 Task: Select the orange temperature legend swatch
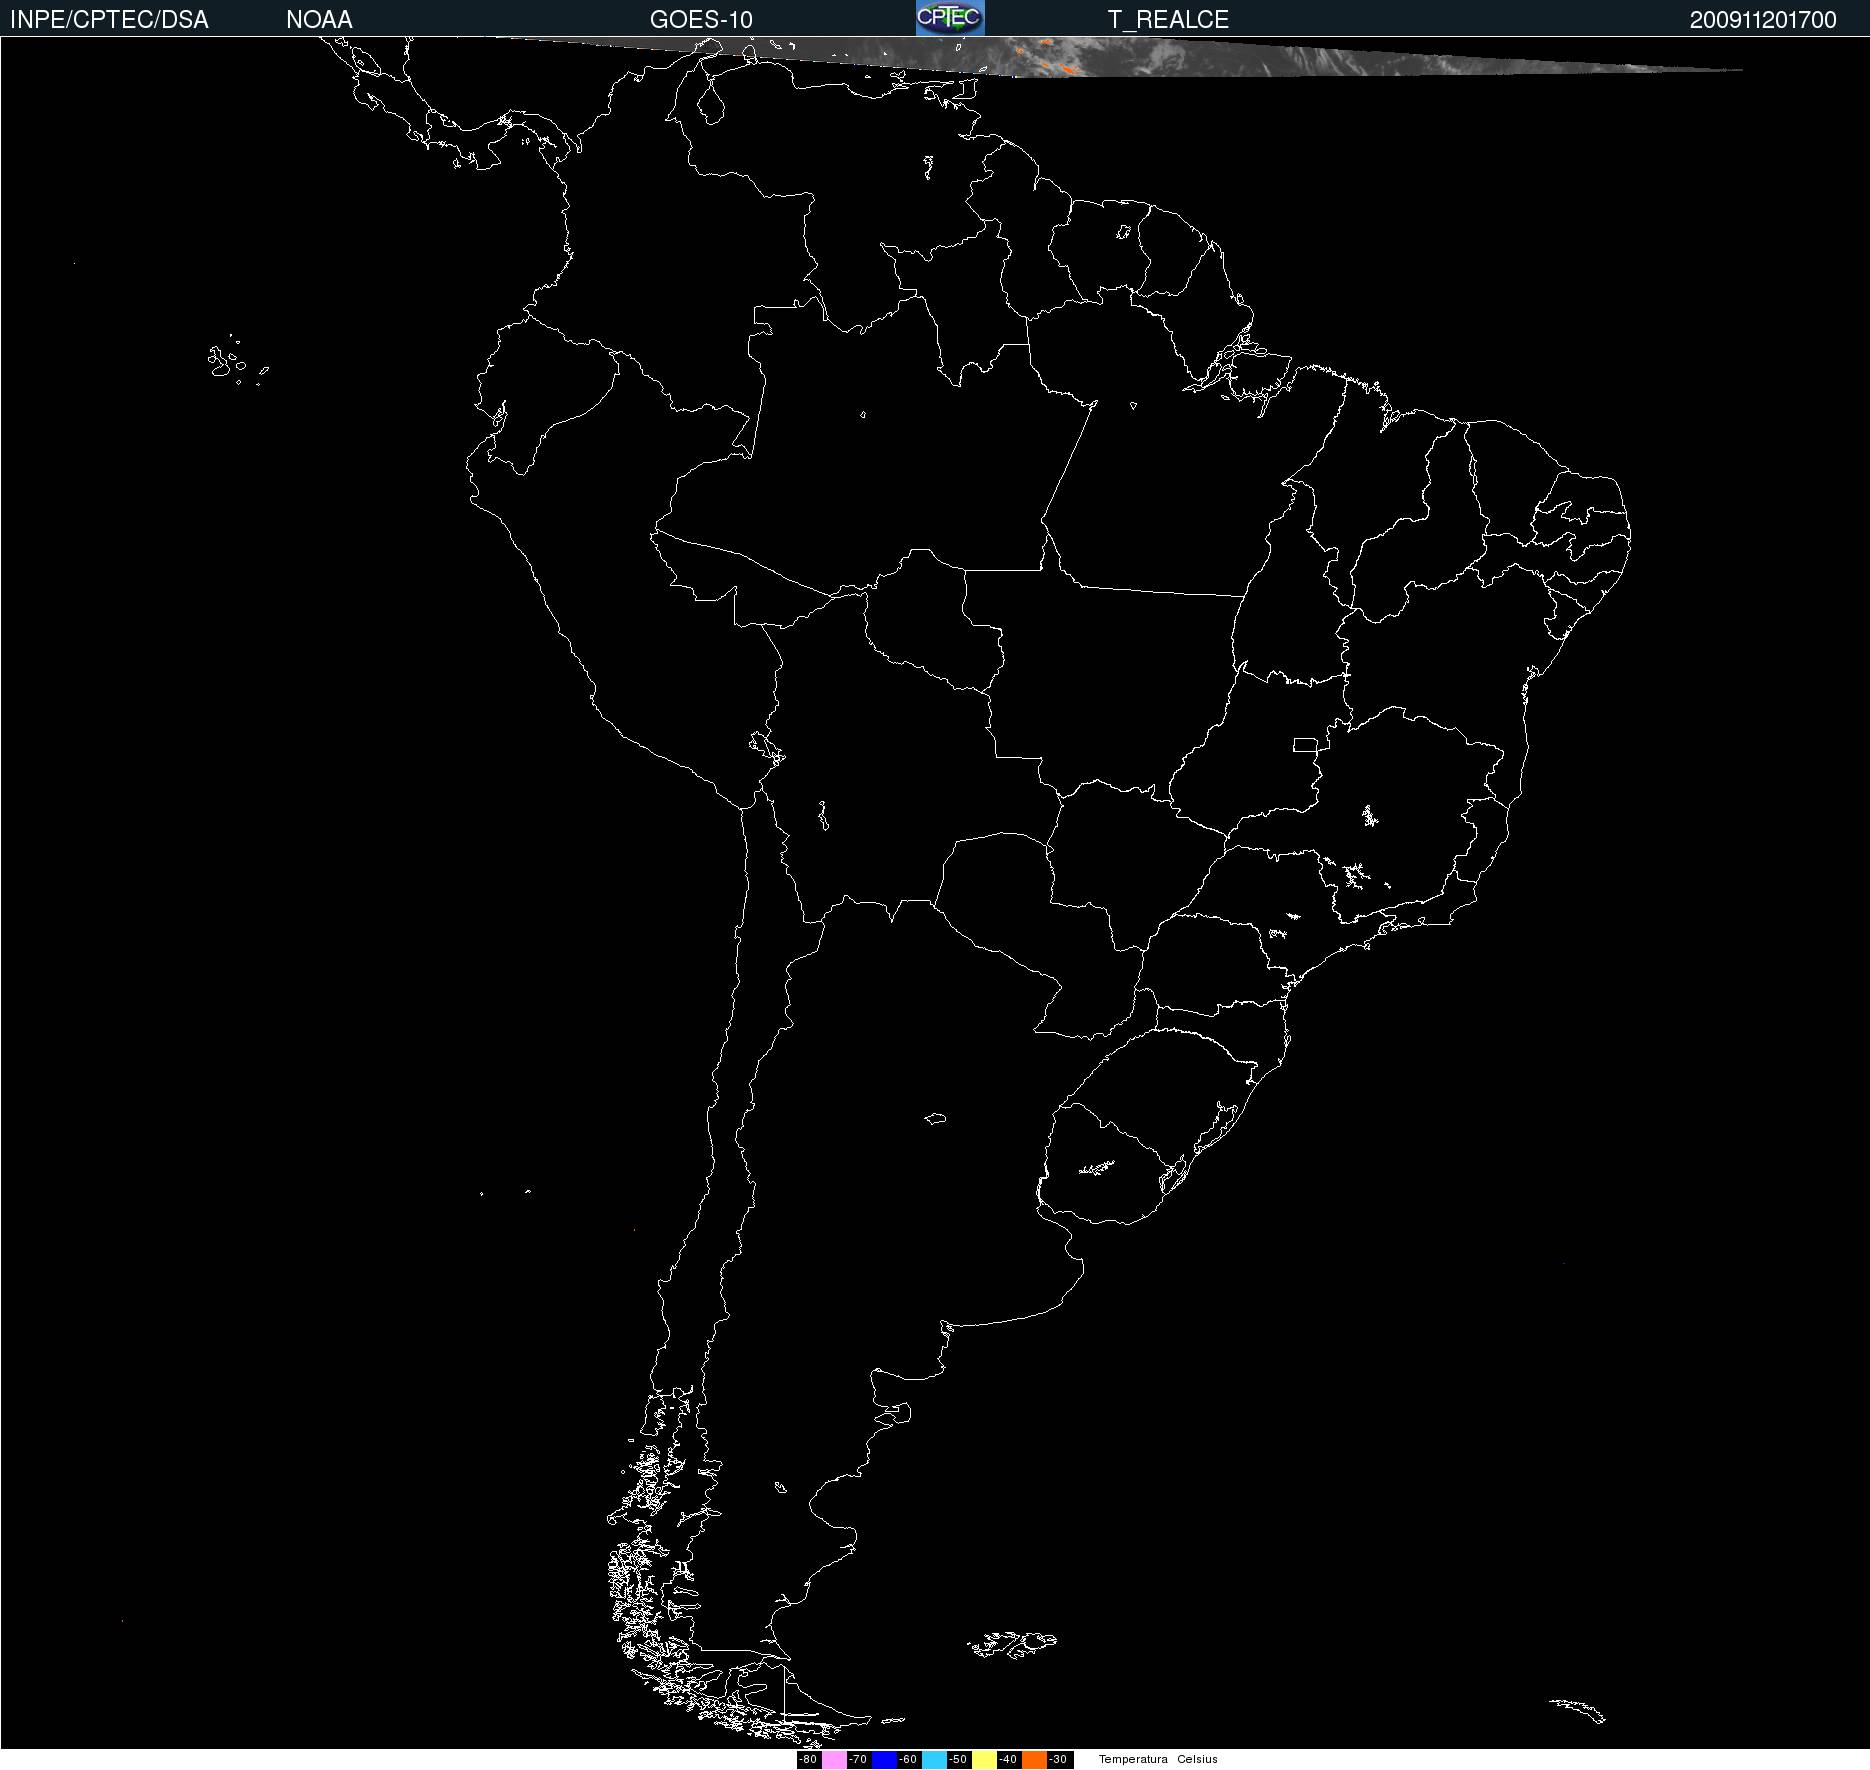tap(1034, 1759)
